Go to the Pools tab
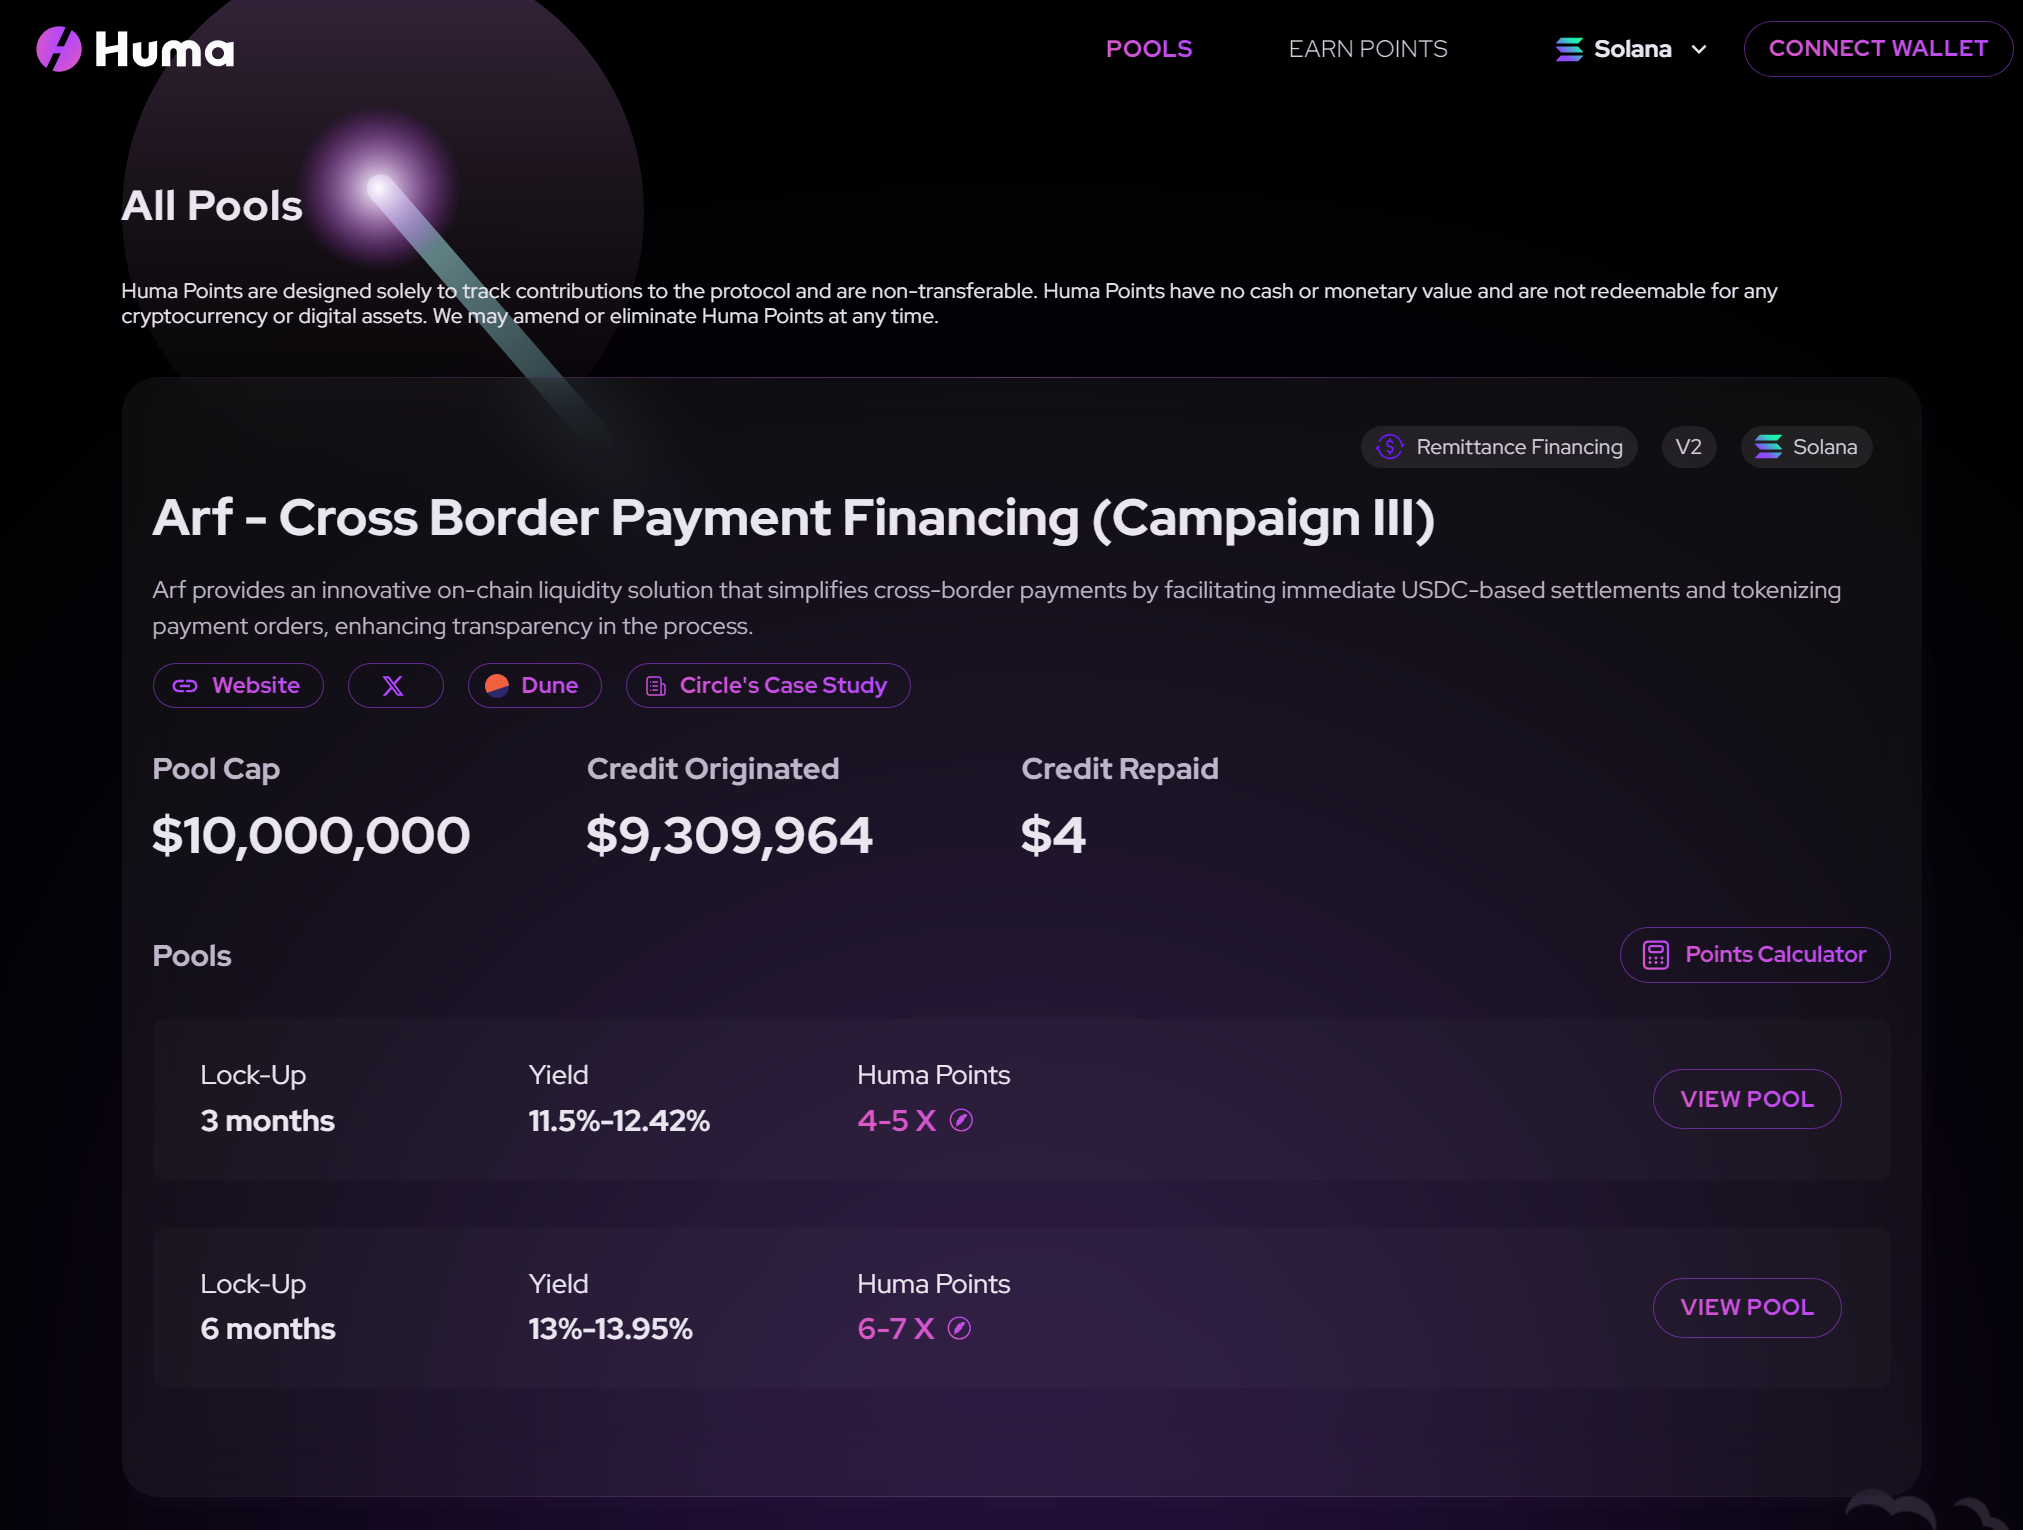Image resolution: width=2023 pixels, height=1530 pixels. (x=1149, y=49)
